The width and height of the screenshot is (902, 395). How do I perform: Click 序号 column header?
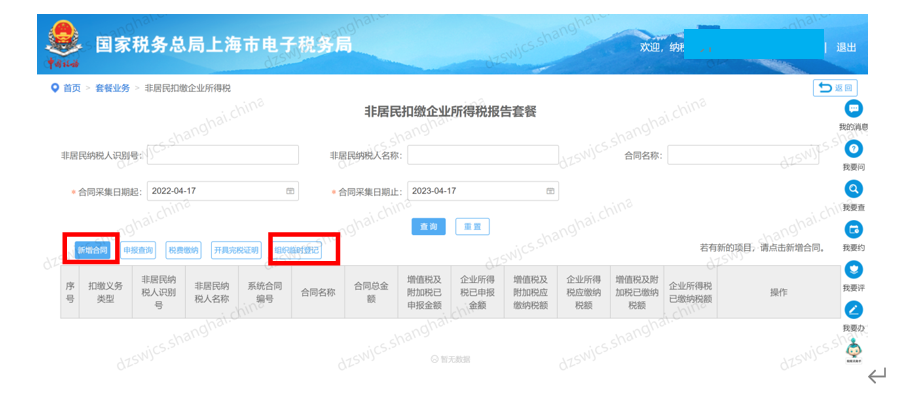pyautogui.click(x=70, y=292)
